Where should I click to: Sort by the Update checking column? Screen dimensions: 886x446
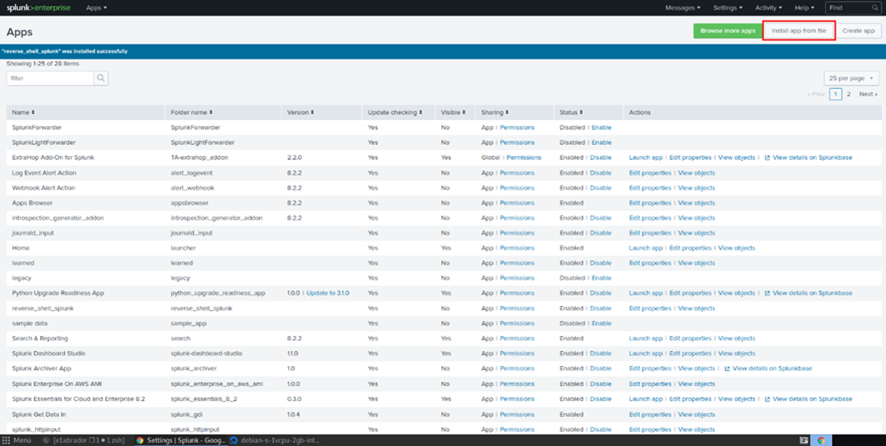pos(395,112)
